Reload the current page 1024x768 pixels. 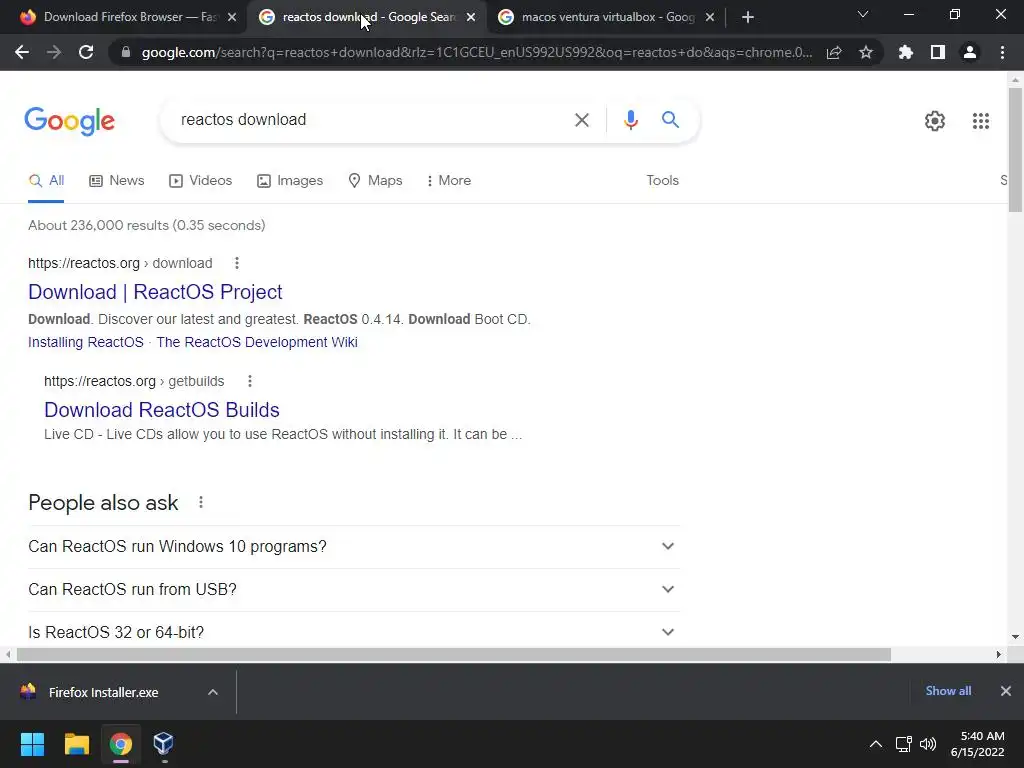tap(86, 52)
